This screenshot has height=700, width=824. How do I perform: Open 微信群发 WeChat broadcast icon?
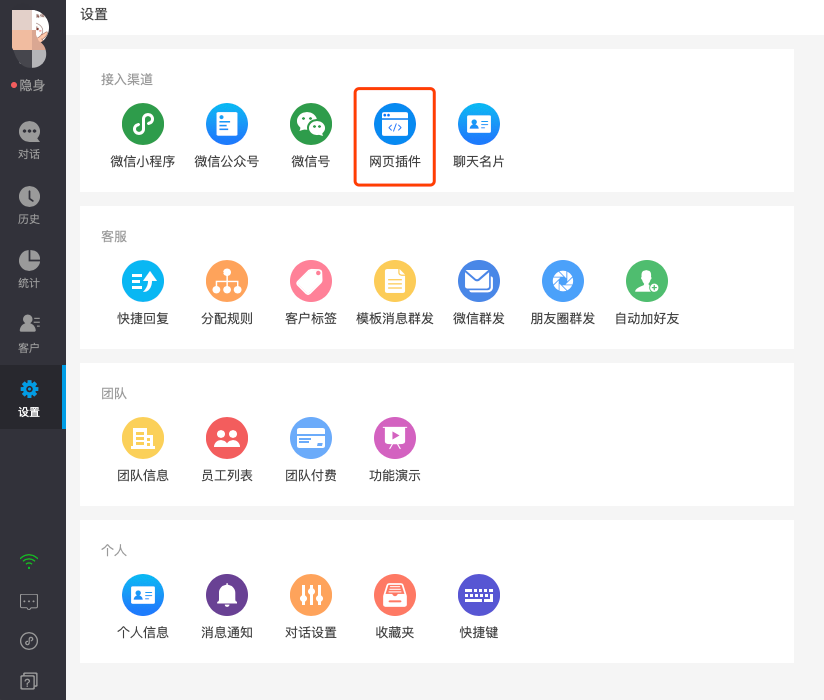[479, 281]
